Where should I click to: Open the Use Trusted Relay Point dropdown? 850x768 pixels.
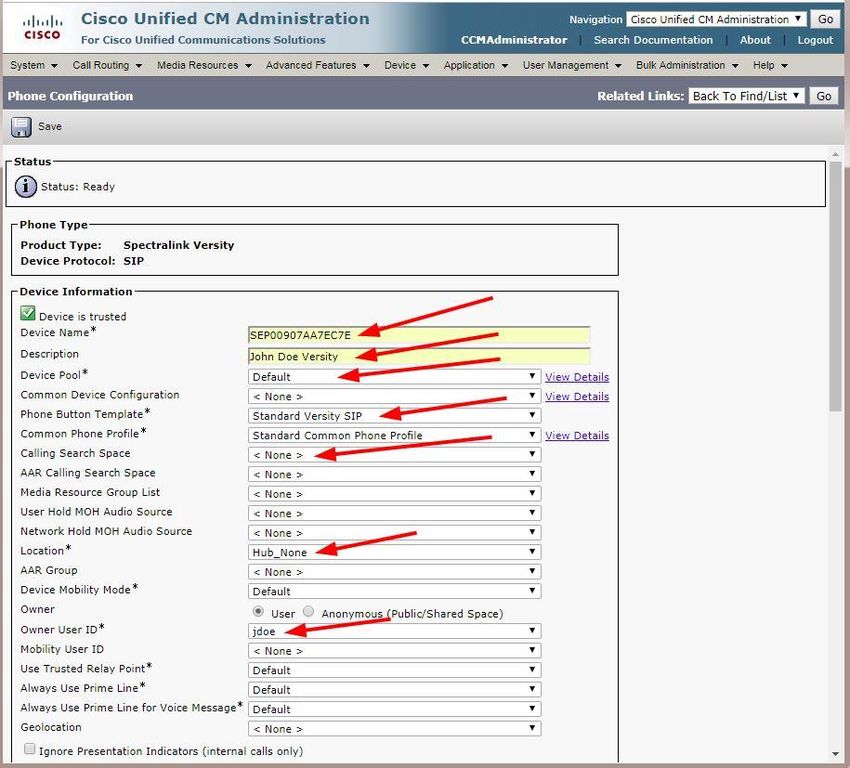coord(394,670)
